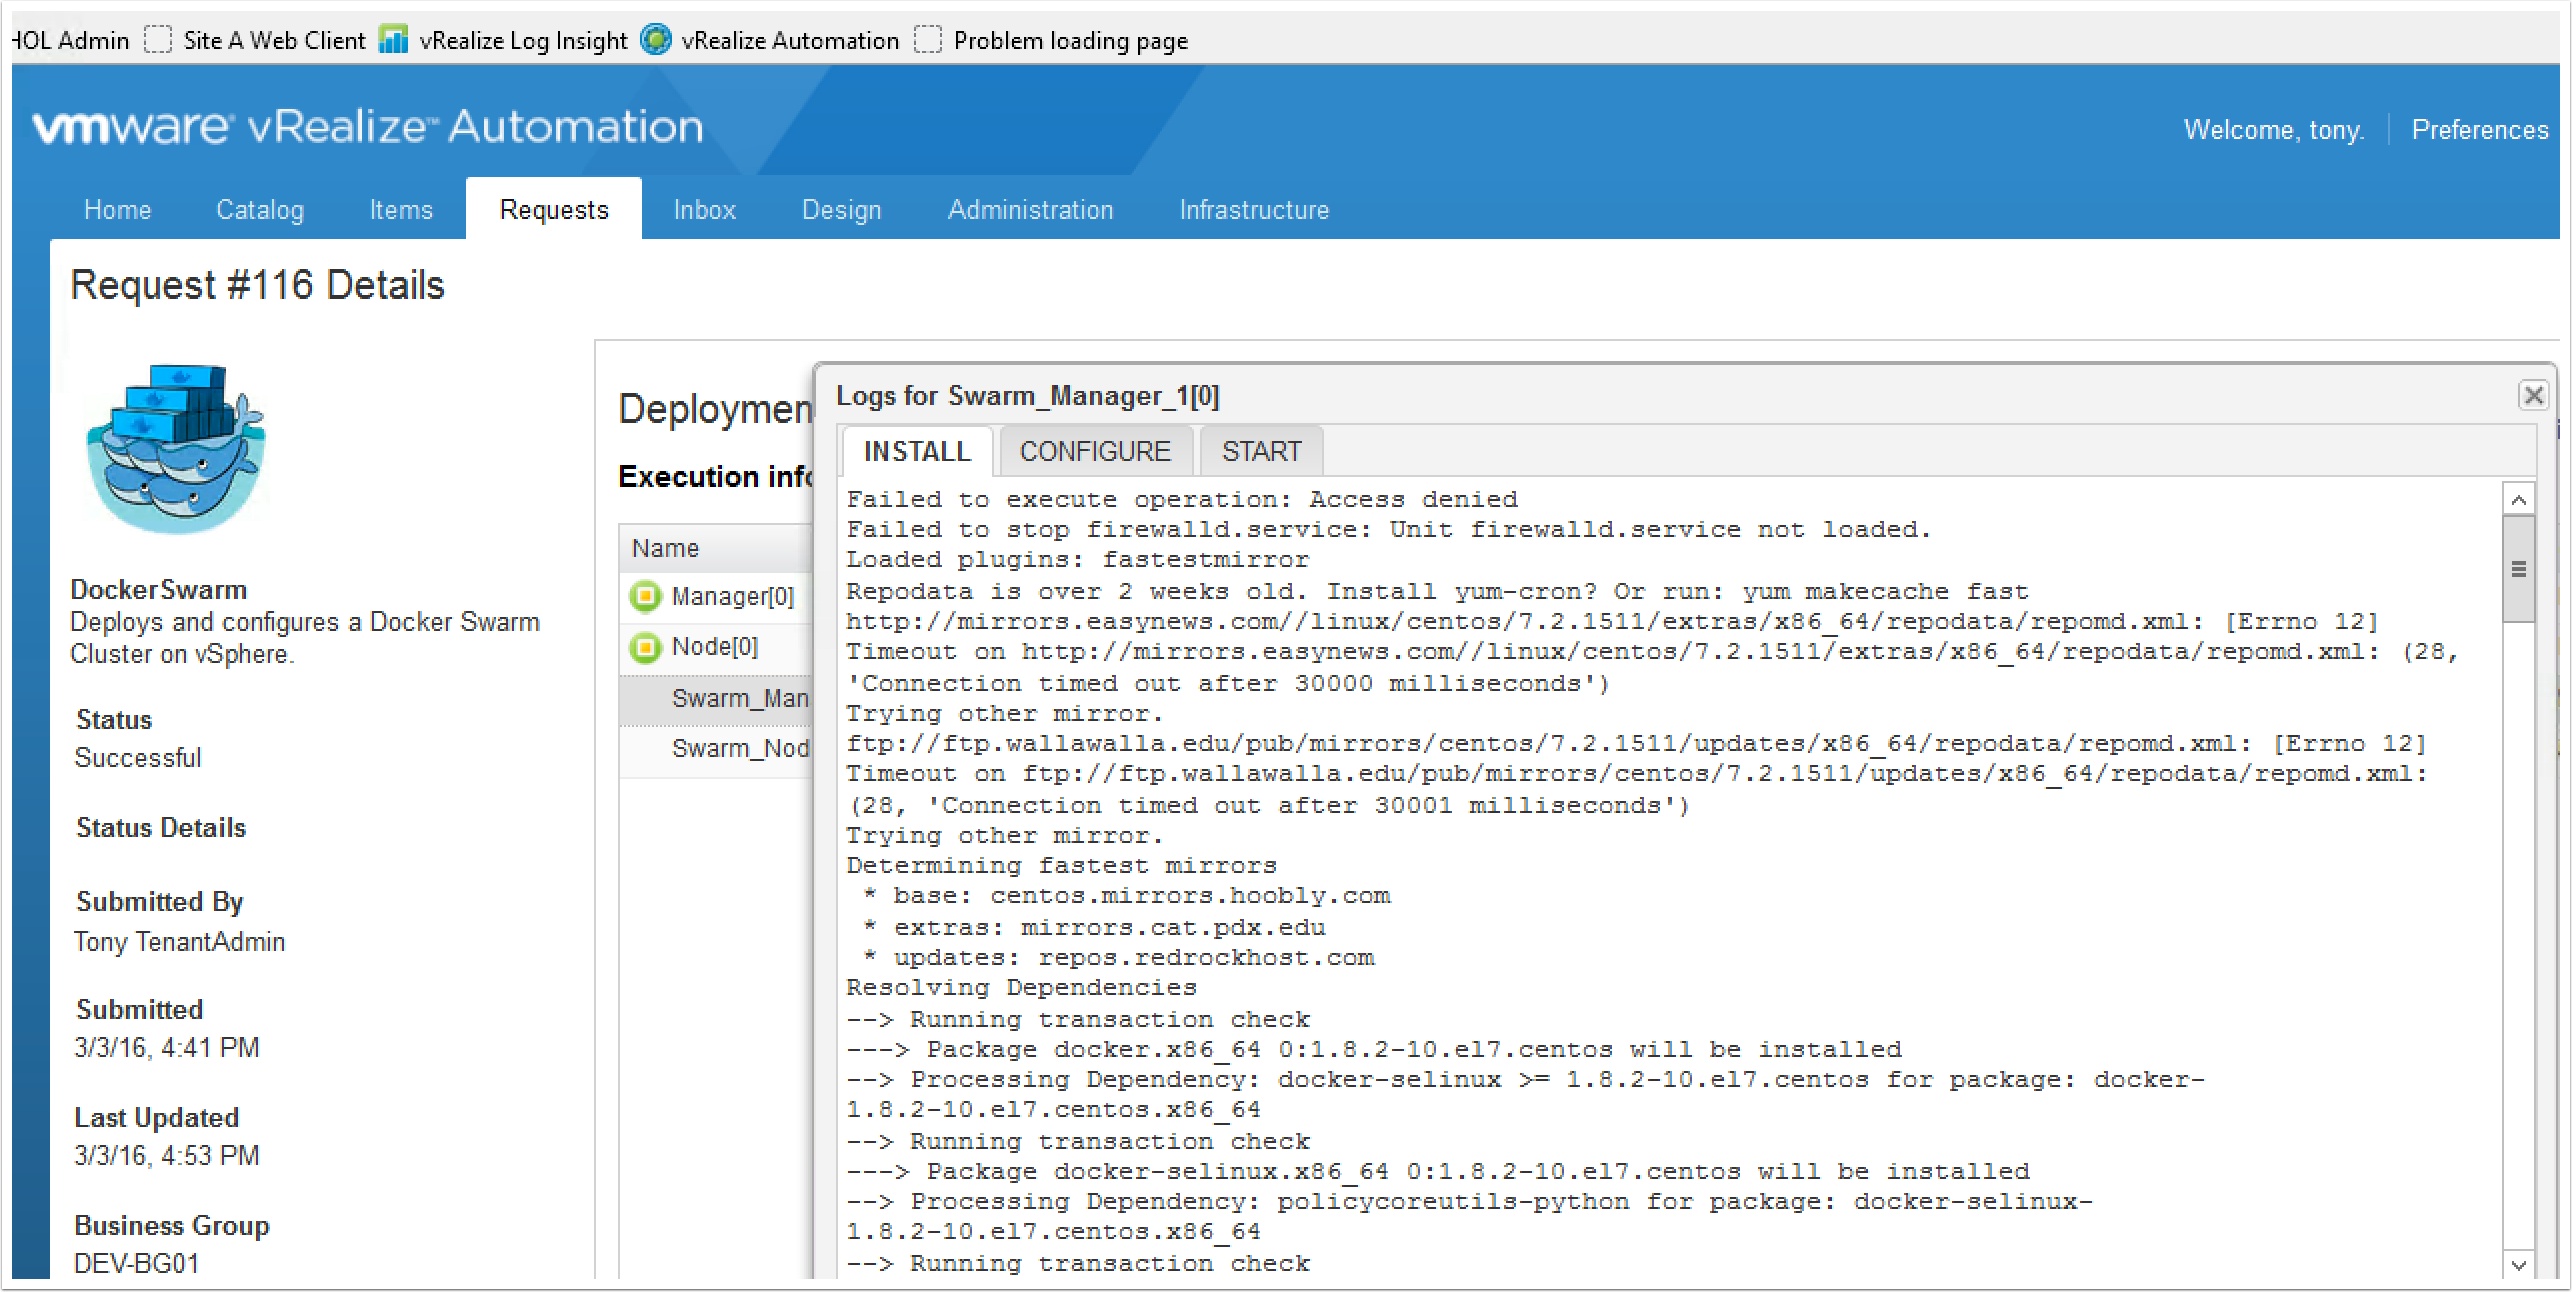This screenshot has width=2572, height=1292.
Task: Click the '3/3/16, 4:53 PM' last updated value
Action: pos(167,1156)
